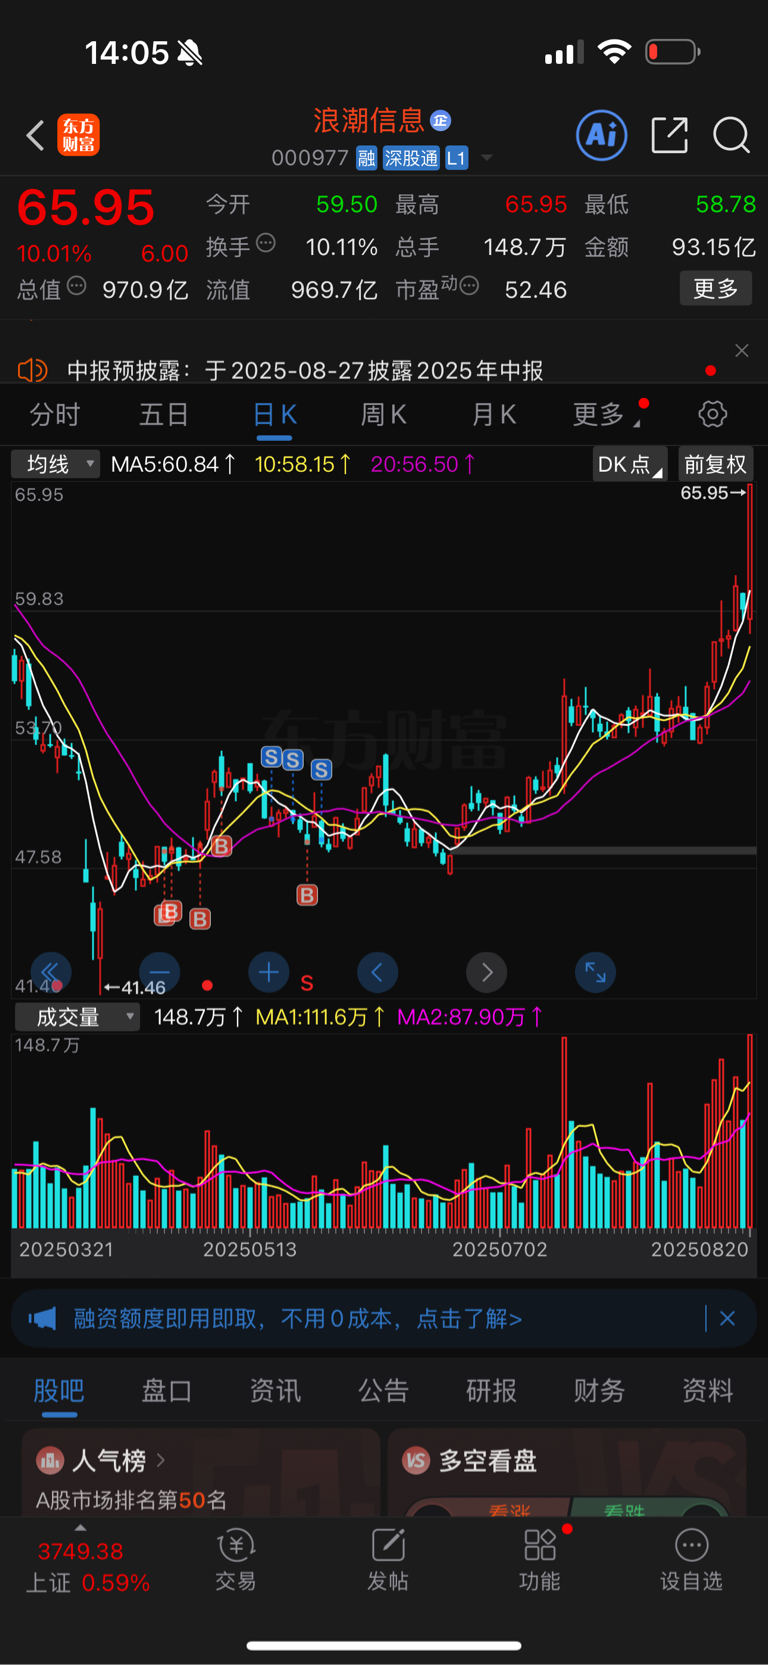
Task: Switch to 周K chart tab
Action: coord(383,414)
